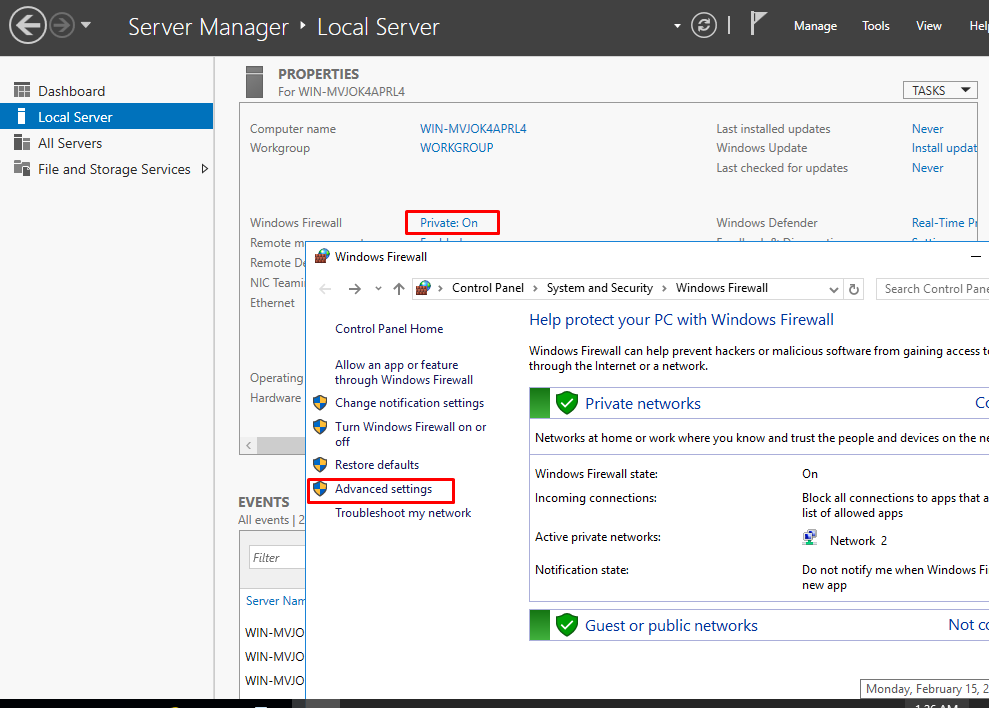The width and height of the screenshot is (989, 708).
Task: Open the View menu
Action: (x=928, y=26)
